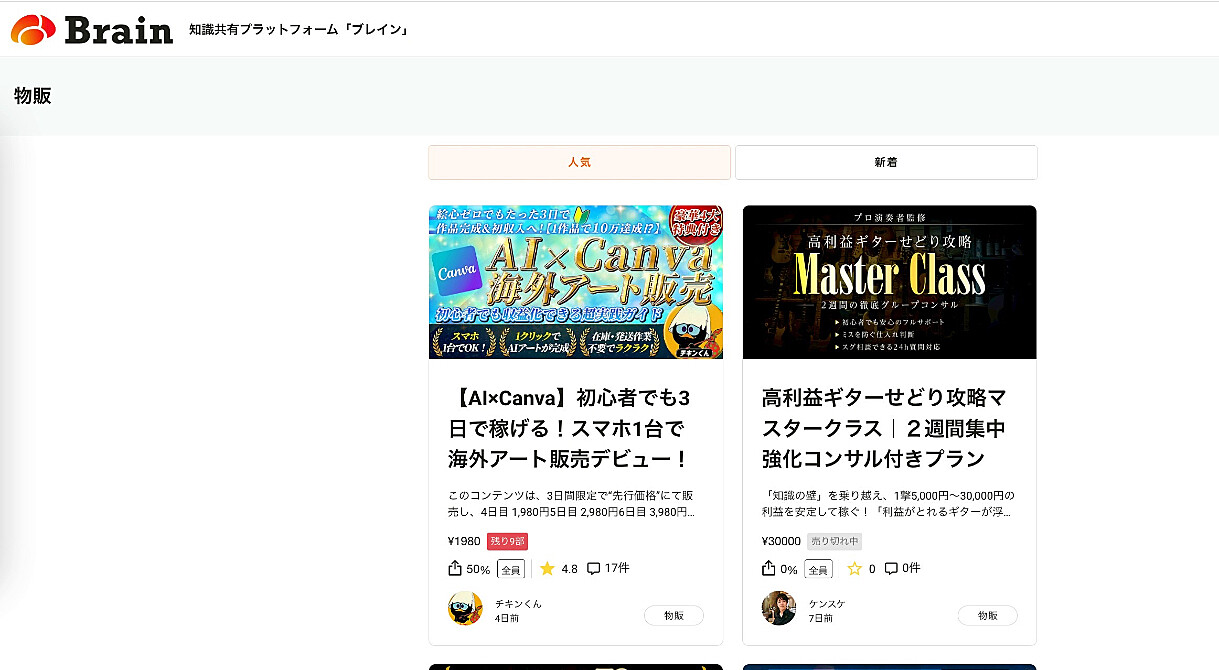Switch to the 新着 tab
Image resolution: width=1219 pixels, height=670 pixels.
pyautogui.click(x=886, y=162)
